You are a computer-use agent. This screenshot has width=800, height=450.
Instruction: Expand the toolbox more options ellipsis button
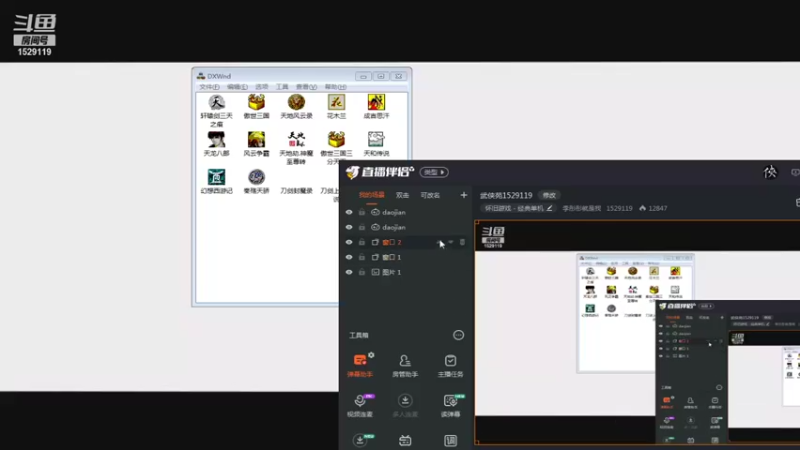tap(458, 335)
